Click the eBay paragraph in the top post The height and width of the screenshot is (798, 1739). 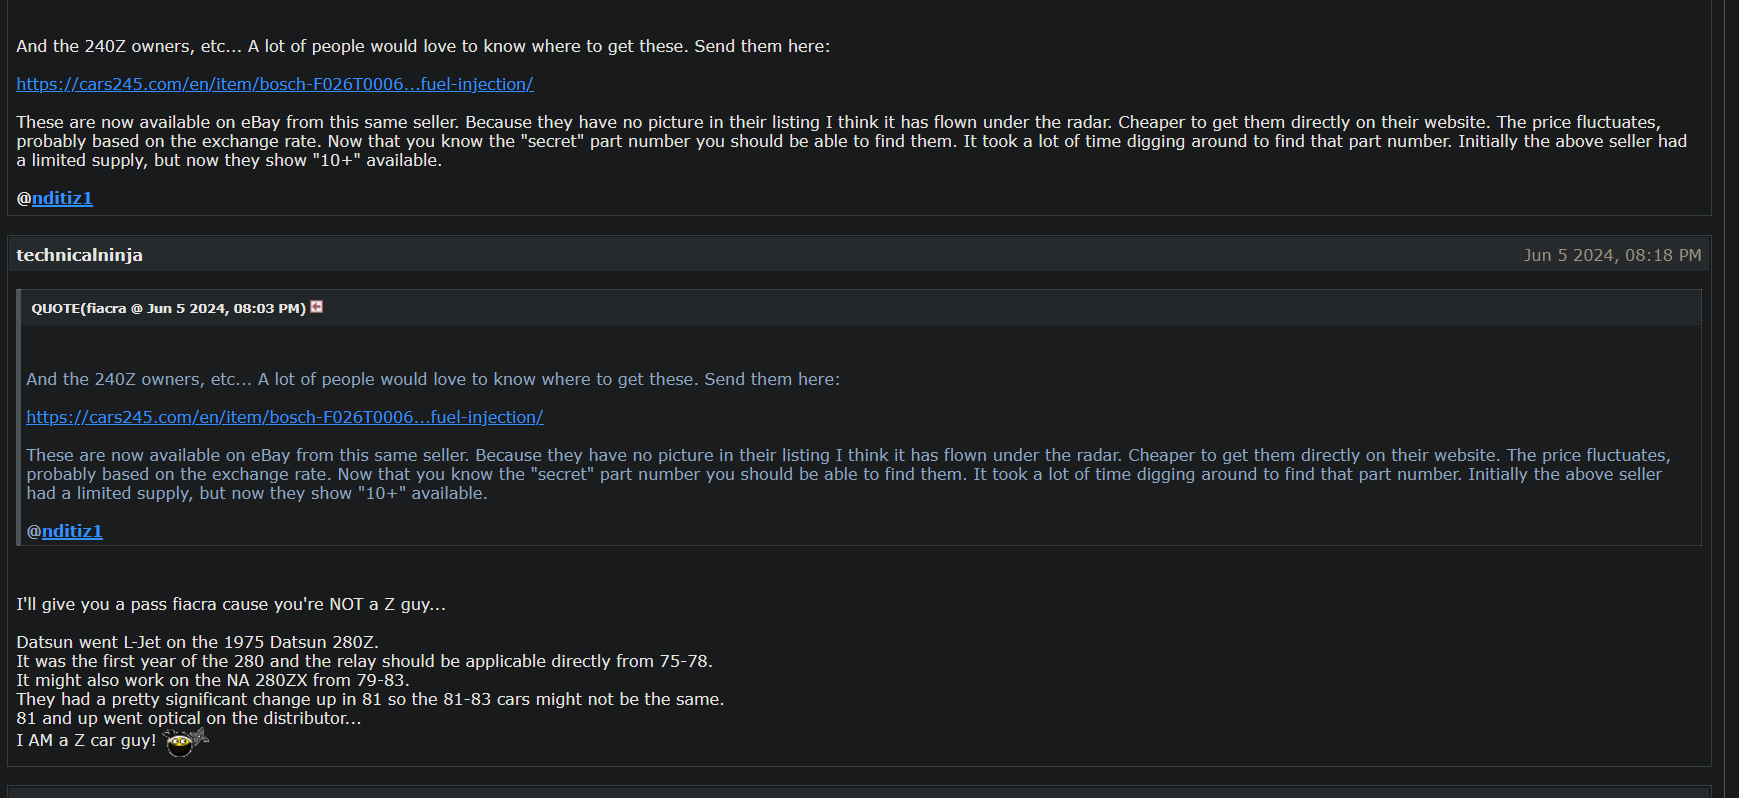(x=850, y=141)
